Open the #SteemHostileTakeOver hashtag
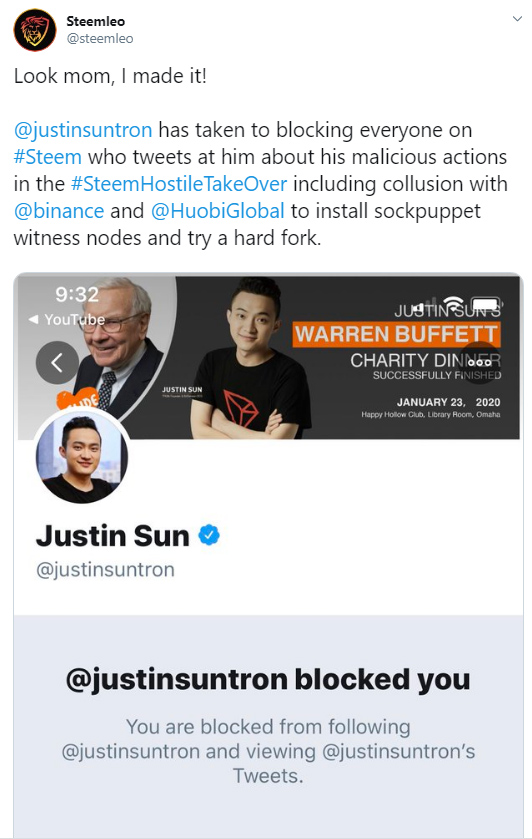Viewport: 532px width, 839px height. click(179, 184)
